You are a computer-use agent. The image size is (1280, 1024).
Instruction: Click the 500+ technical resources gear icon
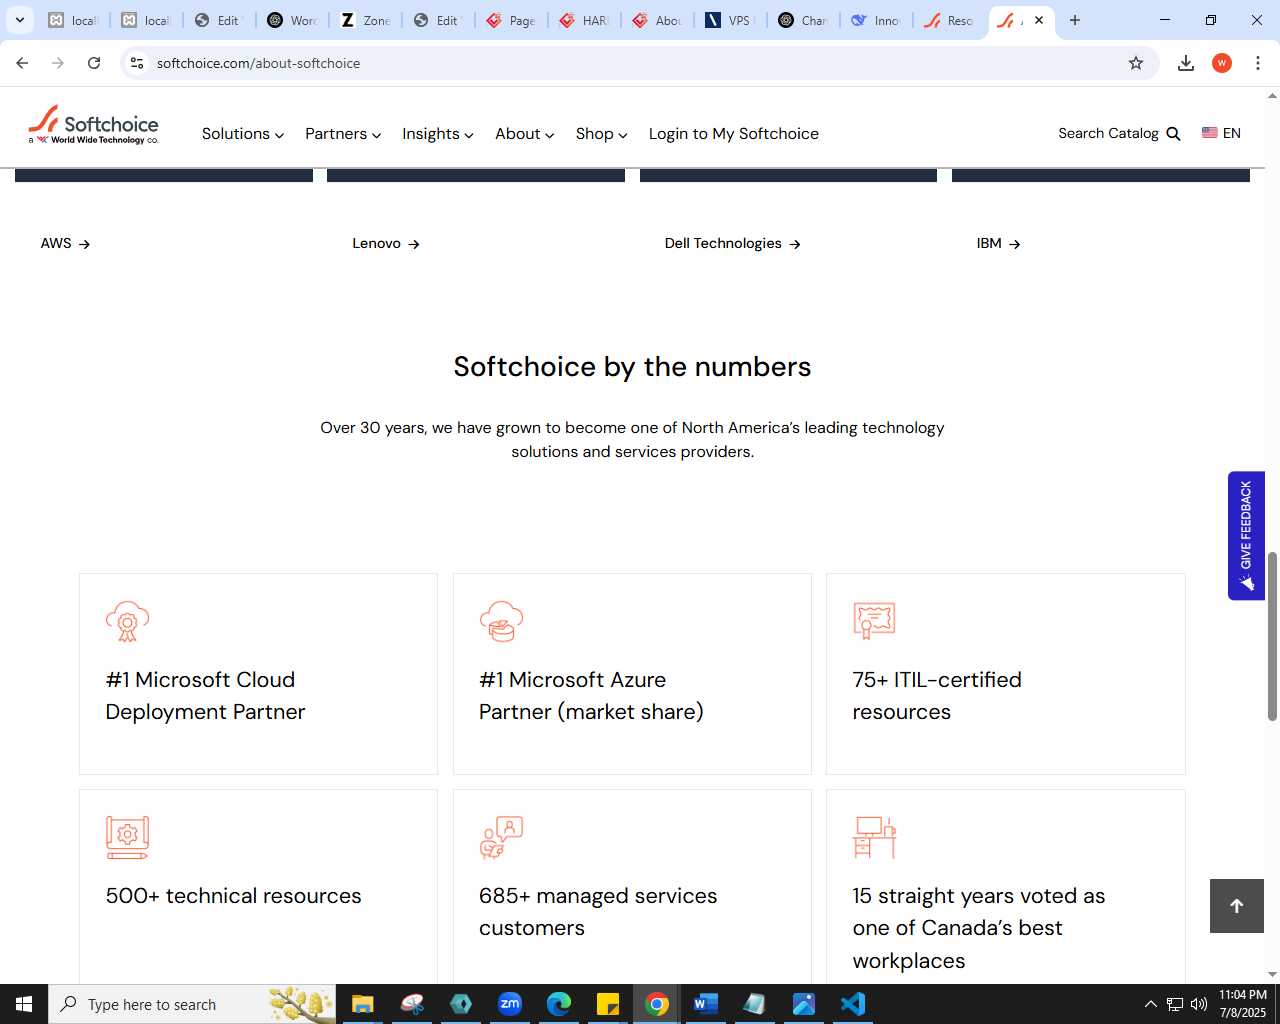(127, 837)
